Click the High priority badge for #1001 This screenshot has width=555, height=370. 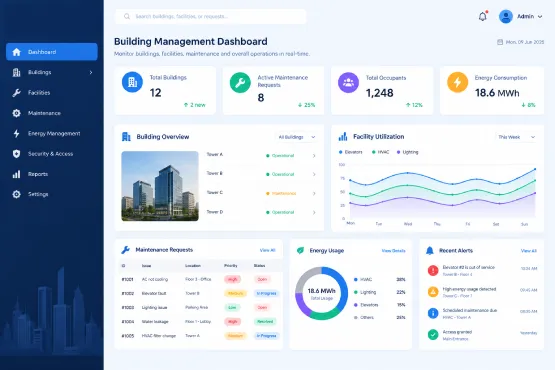point(232,279)
